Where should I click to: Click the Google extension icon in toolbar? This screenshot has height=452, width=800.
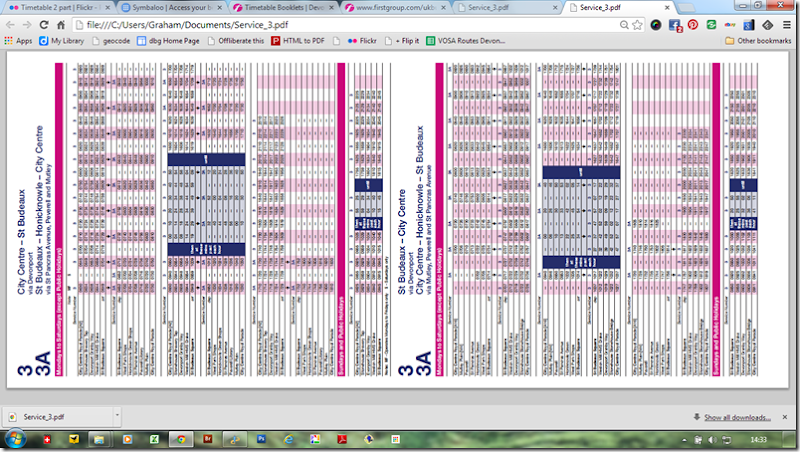click(748, 25)
